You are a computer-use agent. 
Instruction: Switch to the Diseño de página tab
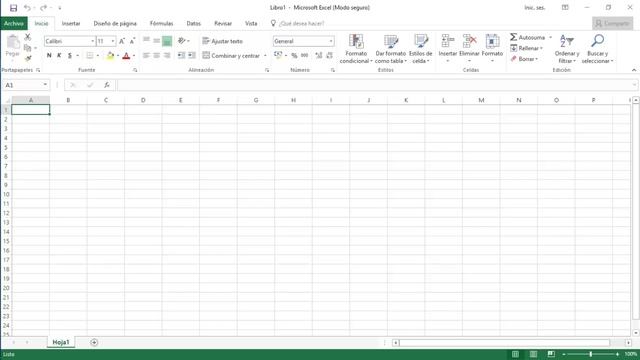115,24
